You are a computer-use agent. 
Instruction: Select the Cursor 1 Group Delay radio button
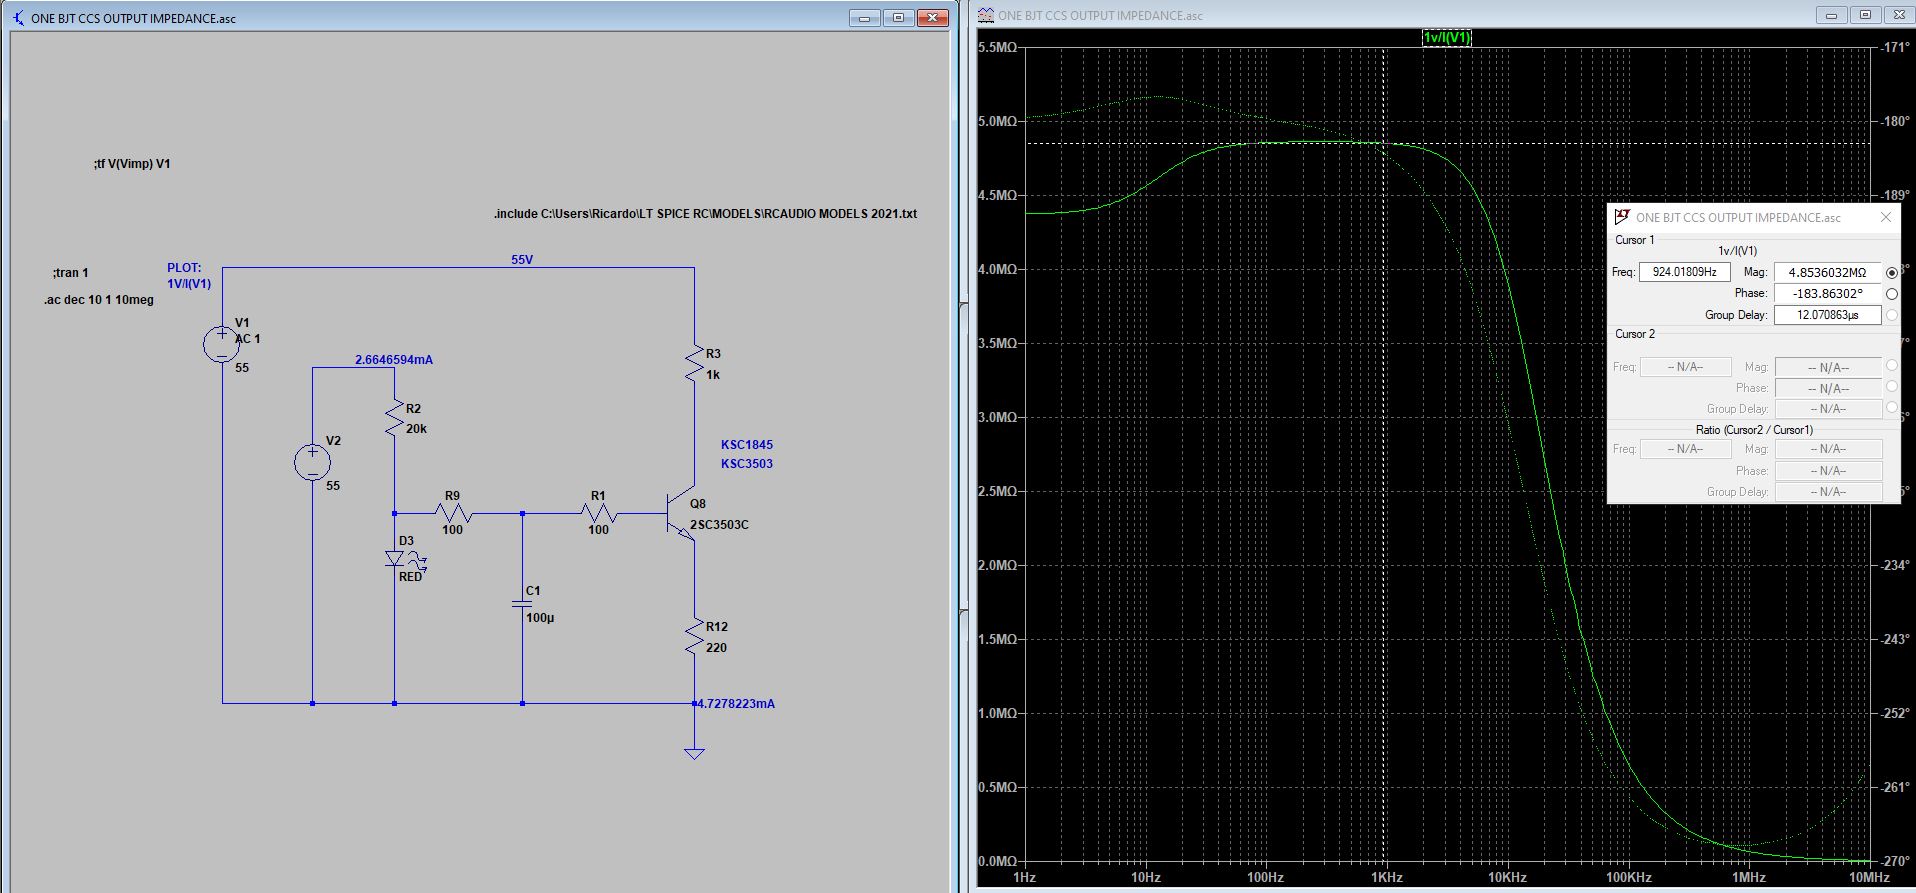1891,315
